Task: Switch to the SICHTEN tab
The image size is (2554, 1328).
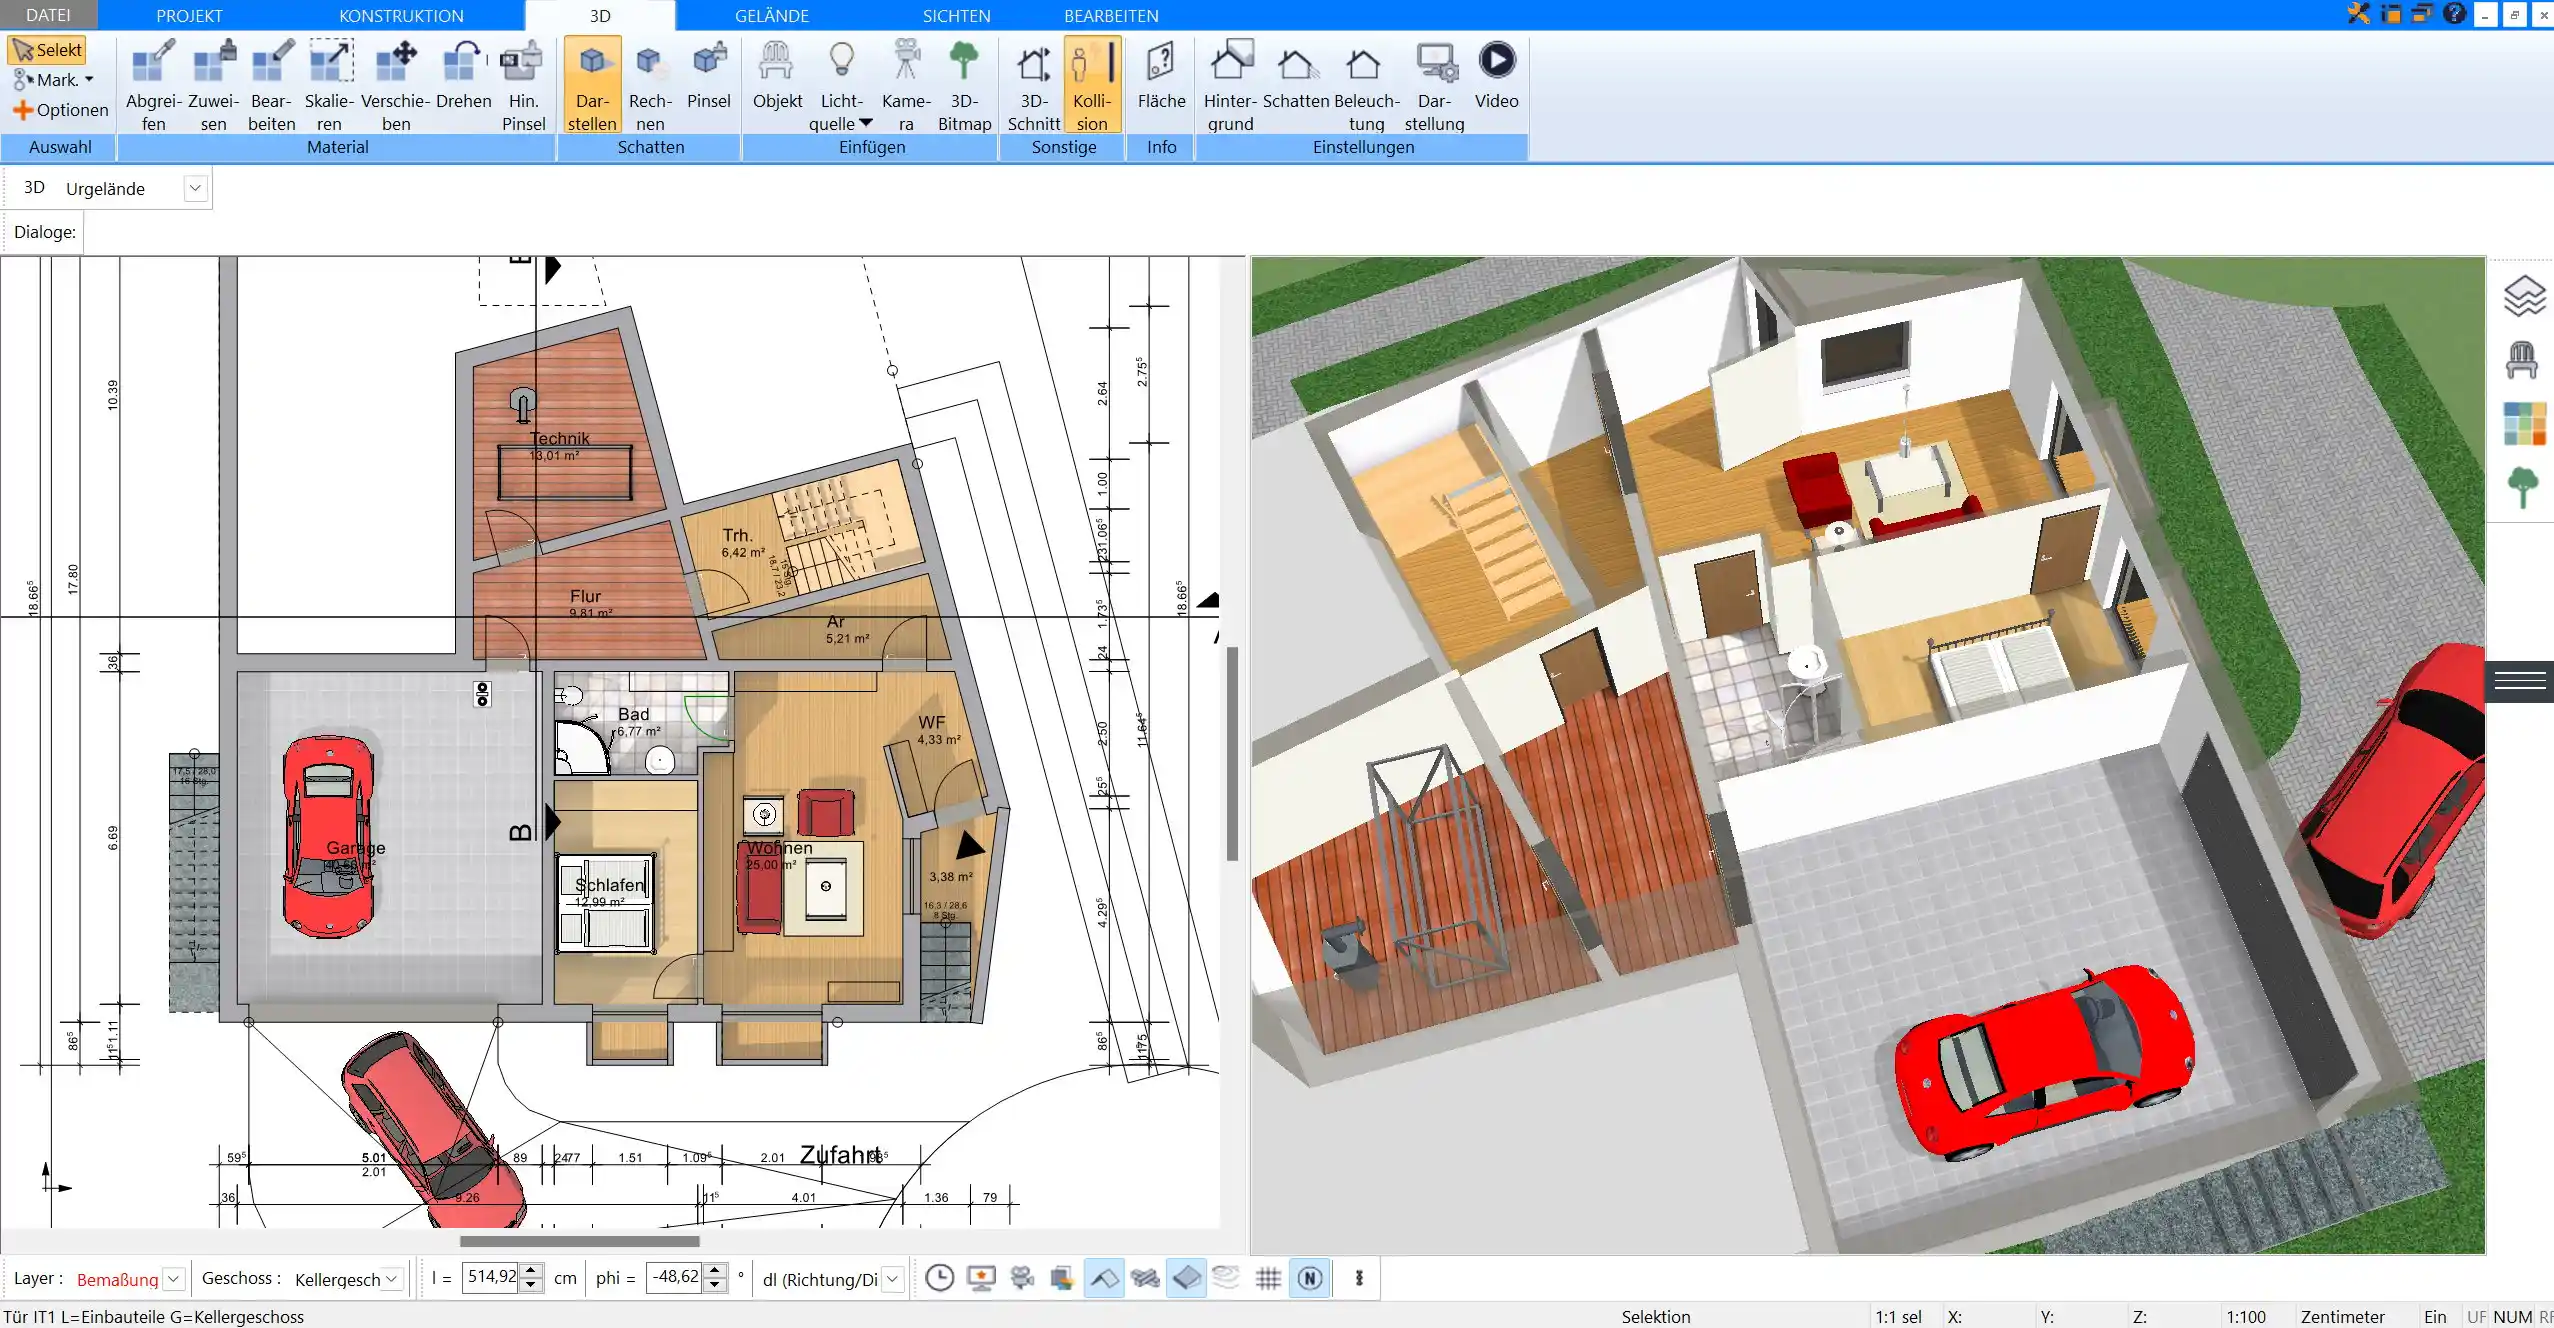Action: click(x=956, y=15)
